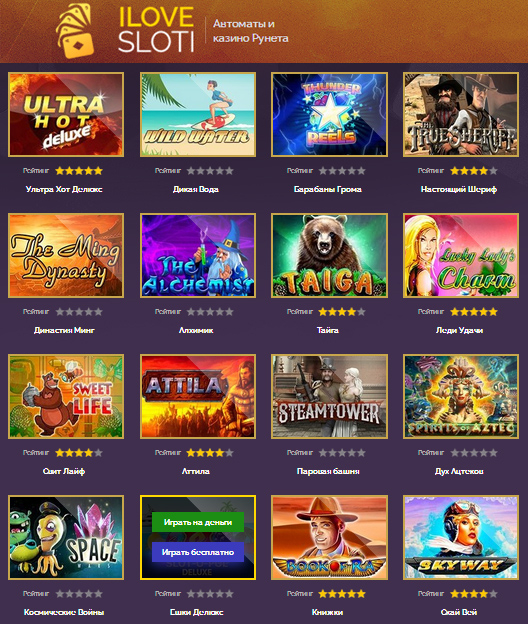Click the ILOVE SLOTI playing cards logo icon
The width and height of the screenshot is (528, 624).
coord(75,31)
